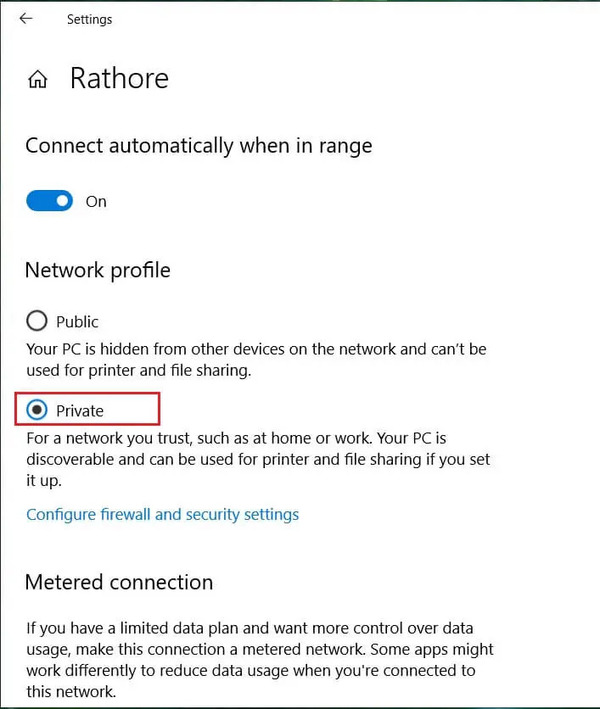Open Configure firewall and security settings link

[162, 515]
